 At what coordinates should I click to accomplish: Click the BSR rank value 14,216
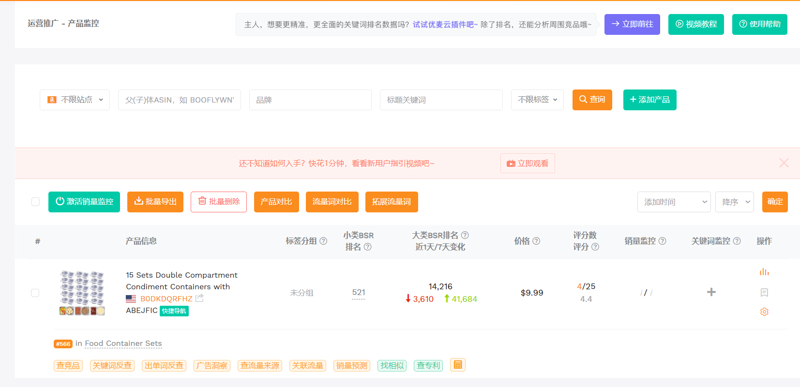(440, 287)
